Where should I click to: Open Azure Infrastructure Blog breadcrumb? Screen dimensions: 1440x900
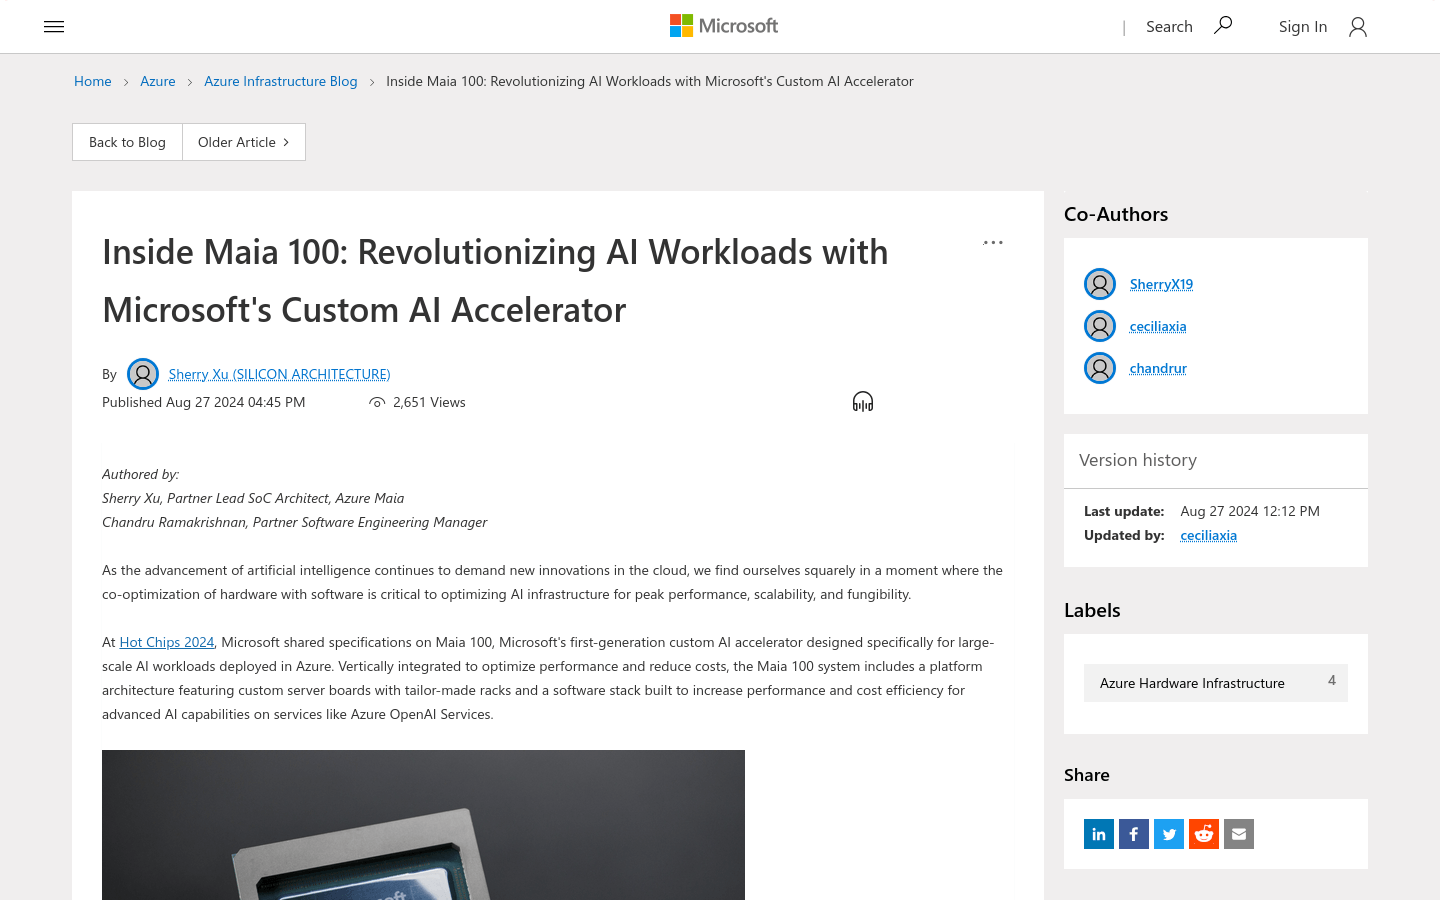[281, 81]
